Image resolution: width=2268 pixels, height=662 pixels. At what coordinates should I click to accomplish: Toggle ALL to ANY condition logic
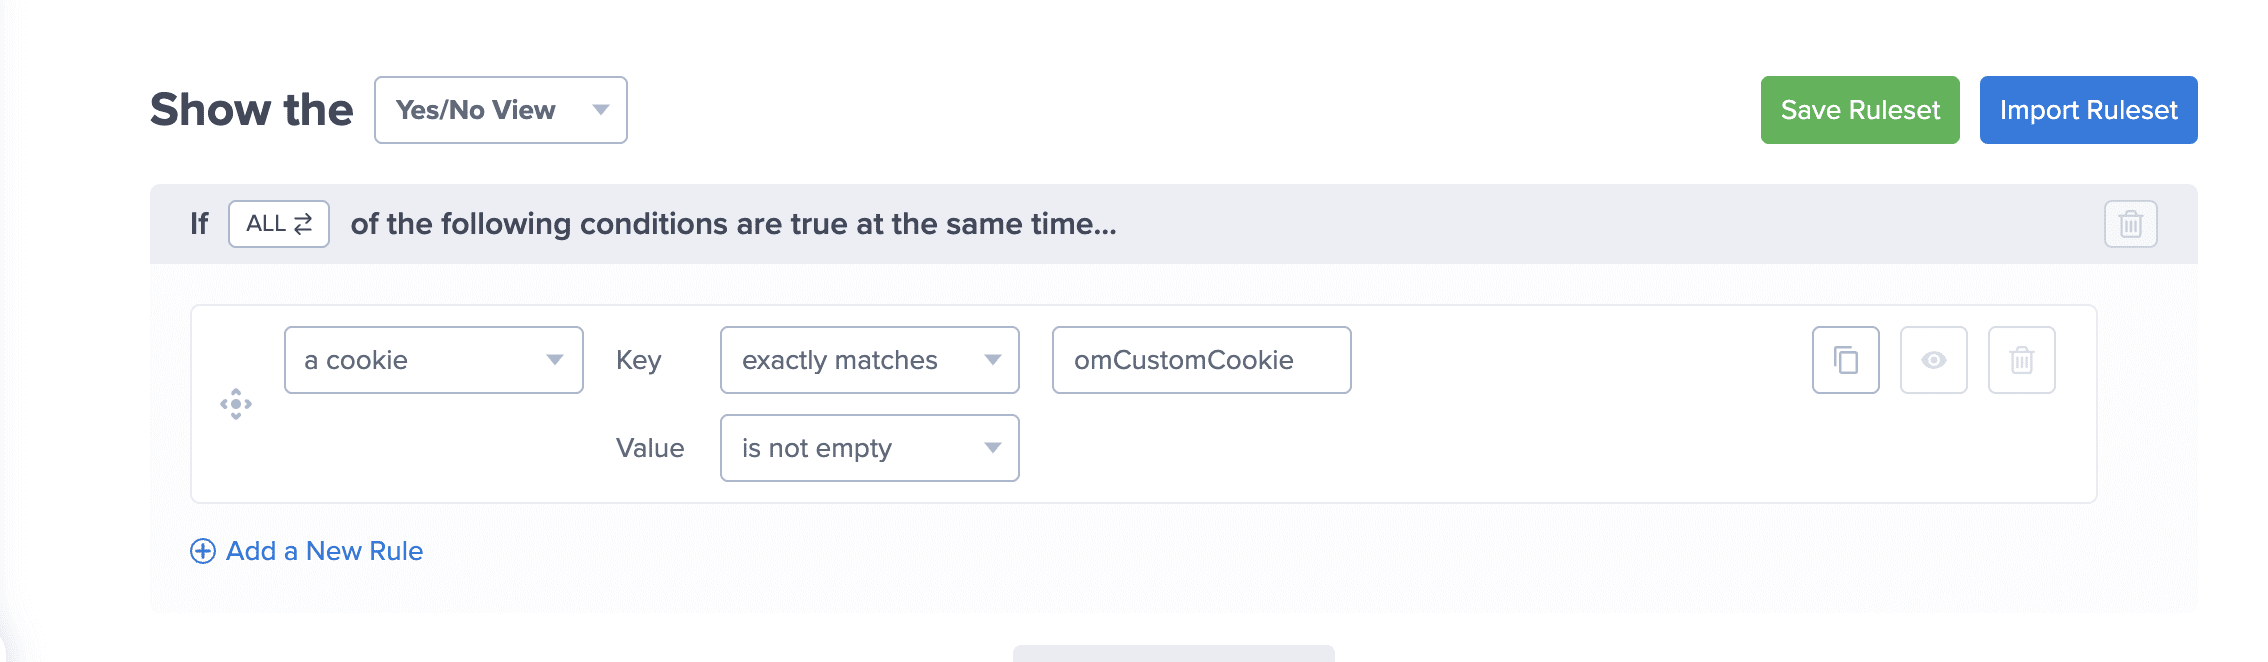pos(278,224)
